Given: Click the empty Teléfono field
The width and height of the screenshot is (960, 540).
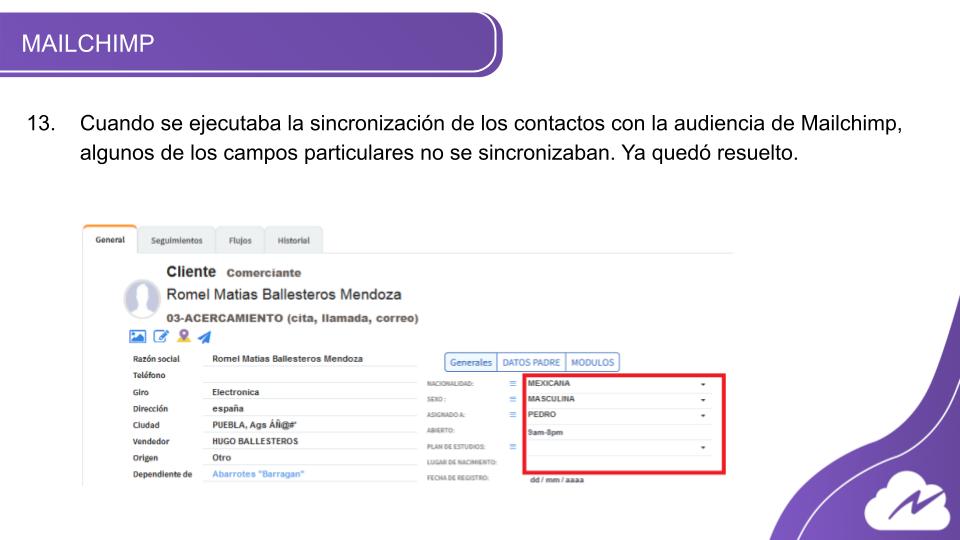Looking at the screenshot, I should pos(310,375).
